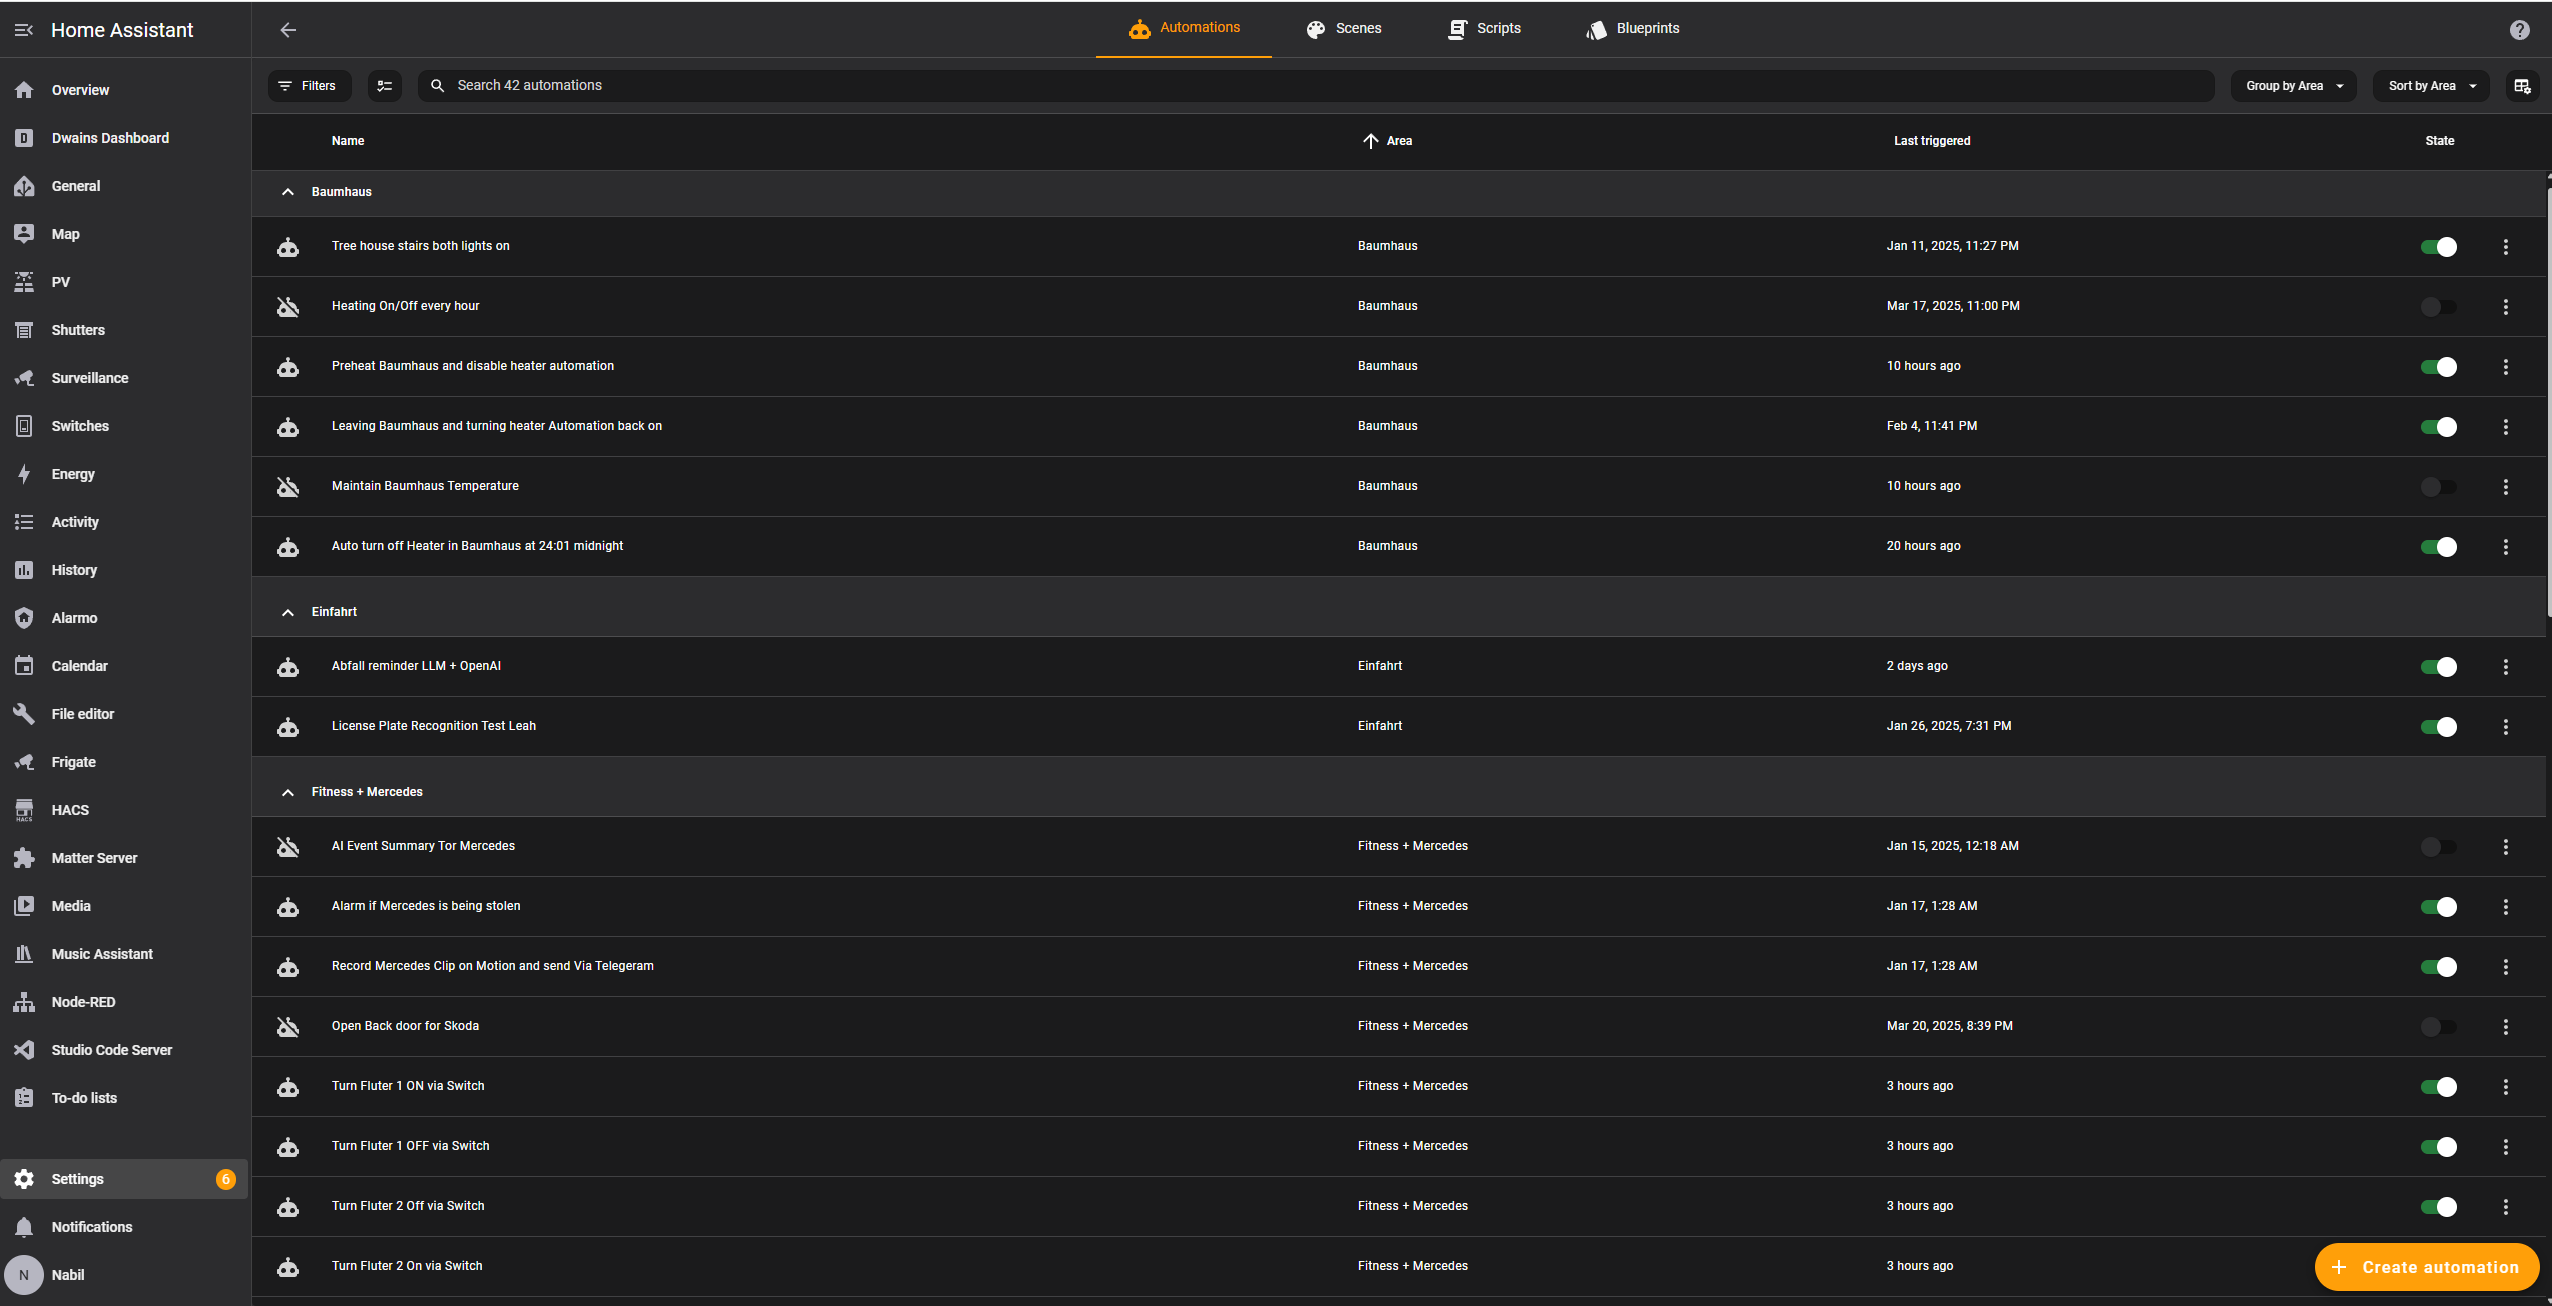2552x1306 pixels.
Task: Switch to the Blueprints tab
Action: (1632, 28)
